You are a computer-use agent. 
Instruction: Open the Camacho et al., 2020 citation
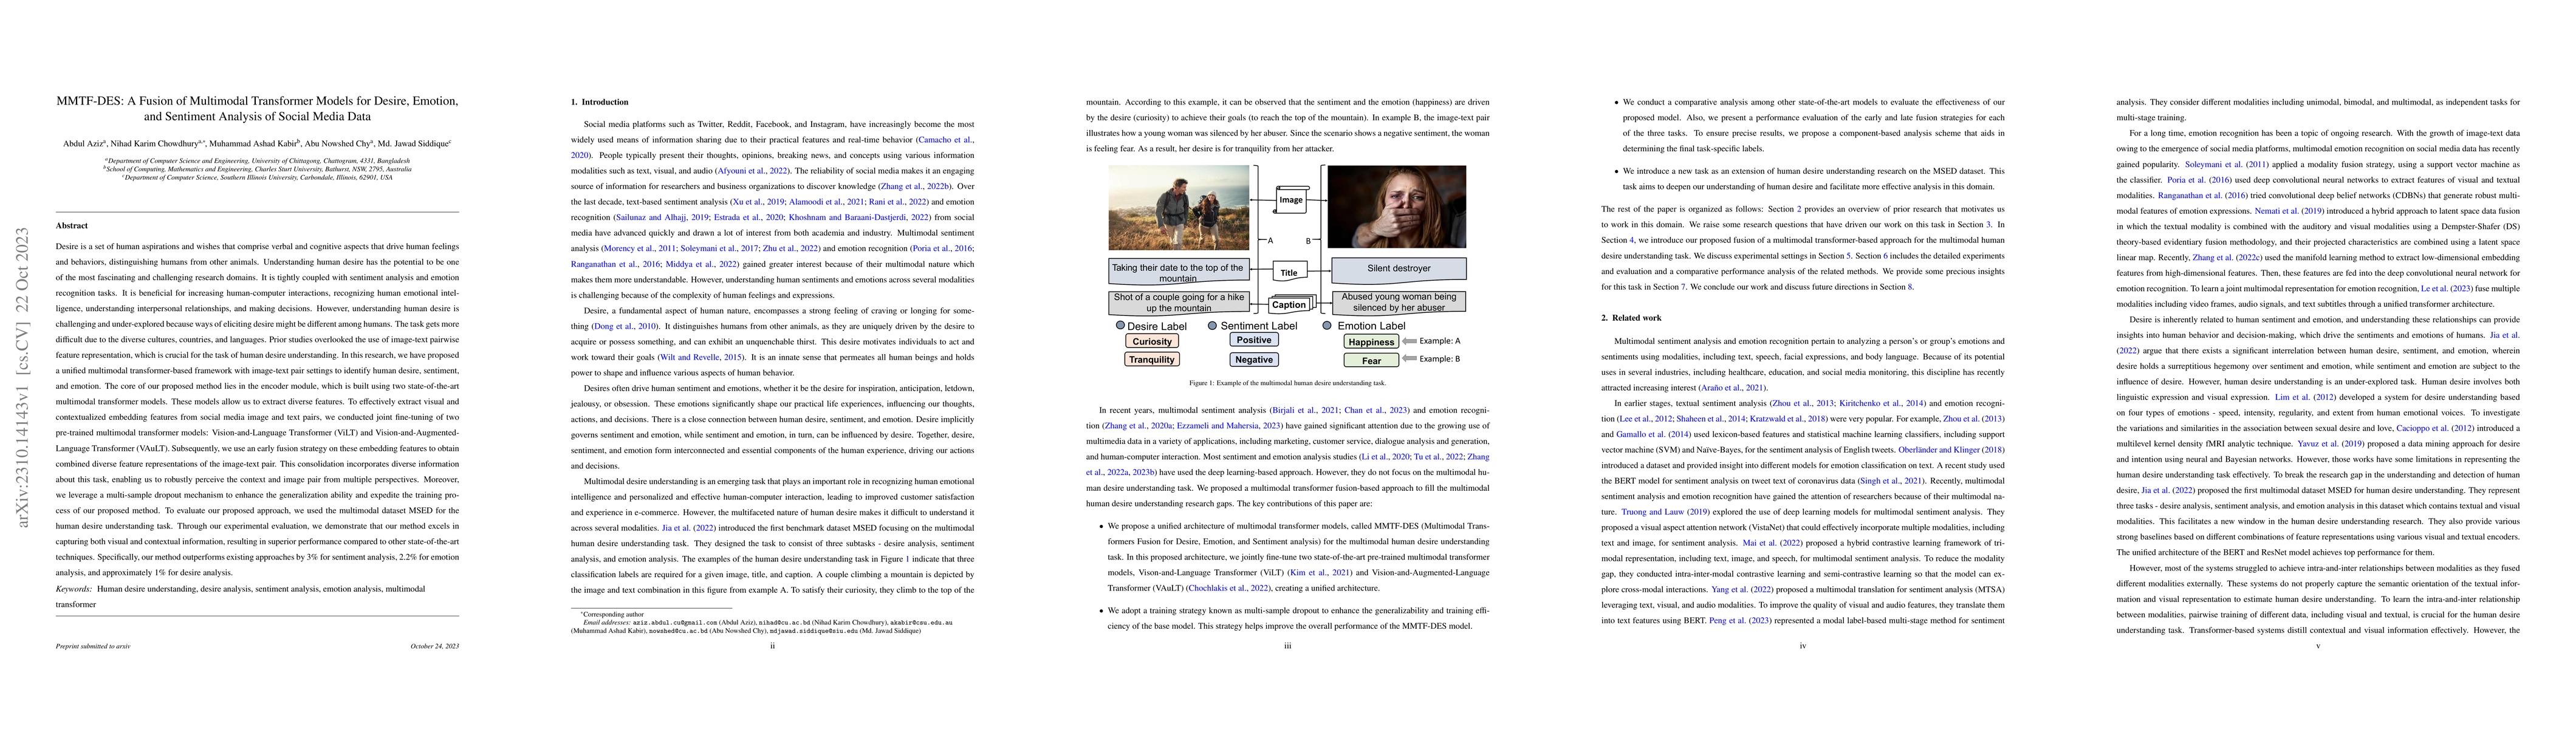pos(946,140)
